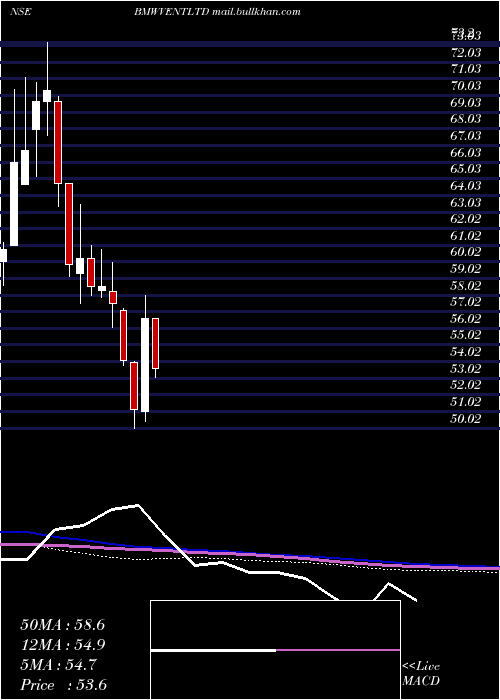500x700 pixels.
Task: Click the 55.02 price axis label
Action: [x=466, y=335]
